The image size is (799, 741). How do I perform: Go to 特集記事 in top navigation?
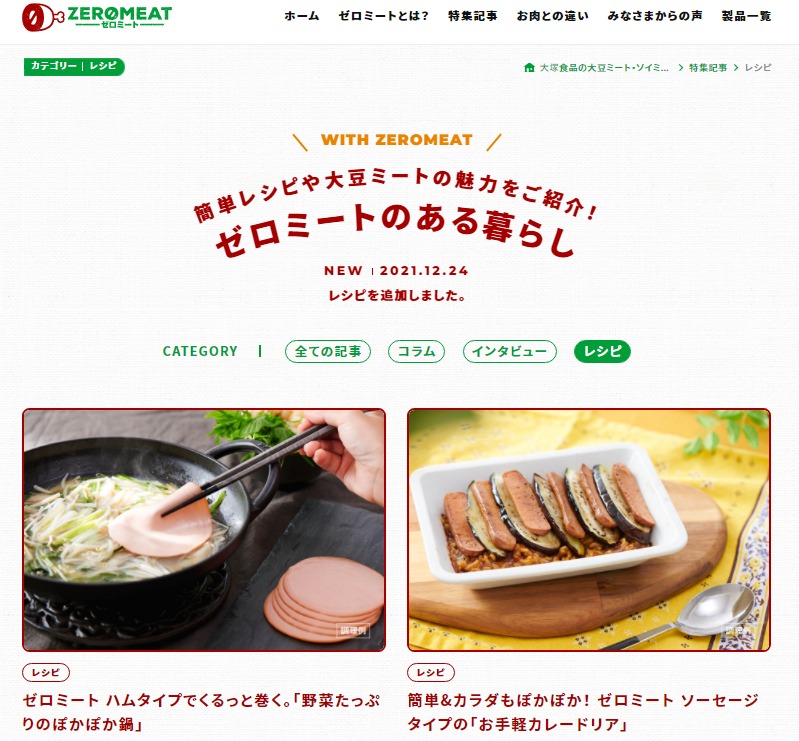[x=472, y=16]
